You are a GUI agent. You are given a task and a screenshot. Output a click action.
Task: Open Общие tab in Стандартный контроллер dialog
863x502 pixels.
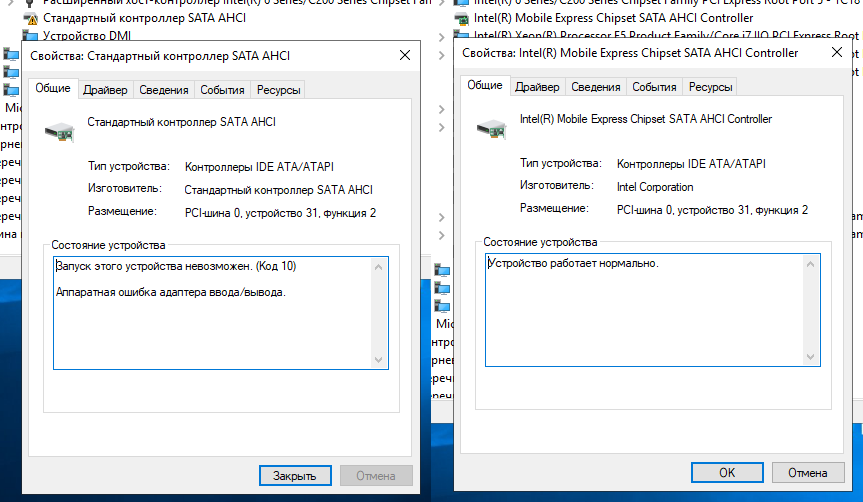[53, 88]
